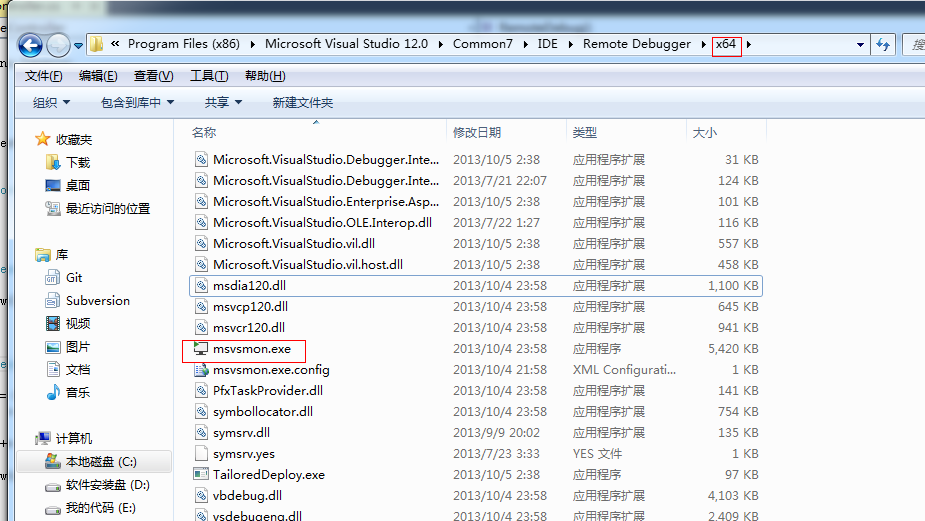Select file PfxTaskProvider.dll
Image resolution: width=925 pixels, height=521 pixels.
[x=268, y=391]
